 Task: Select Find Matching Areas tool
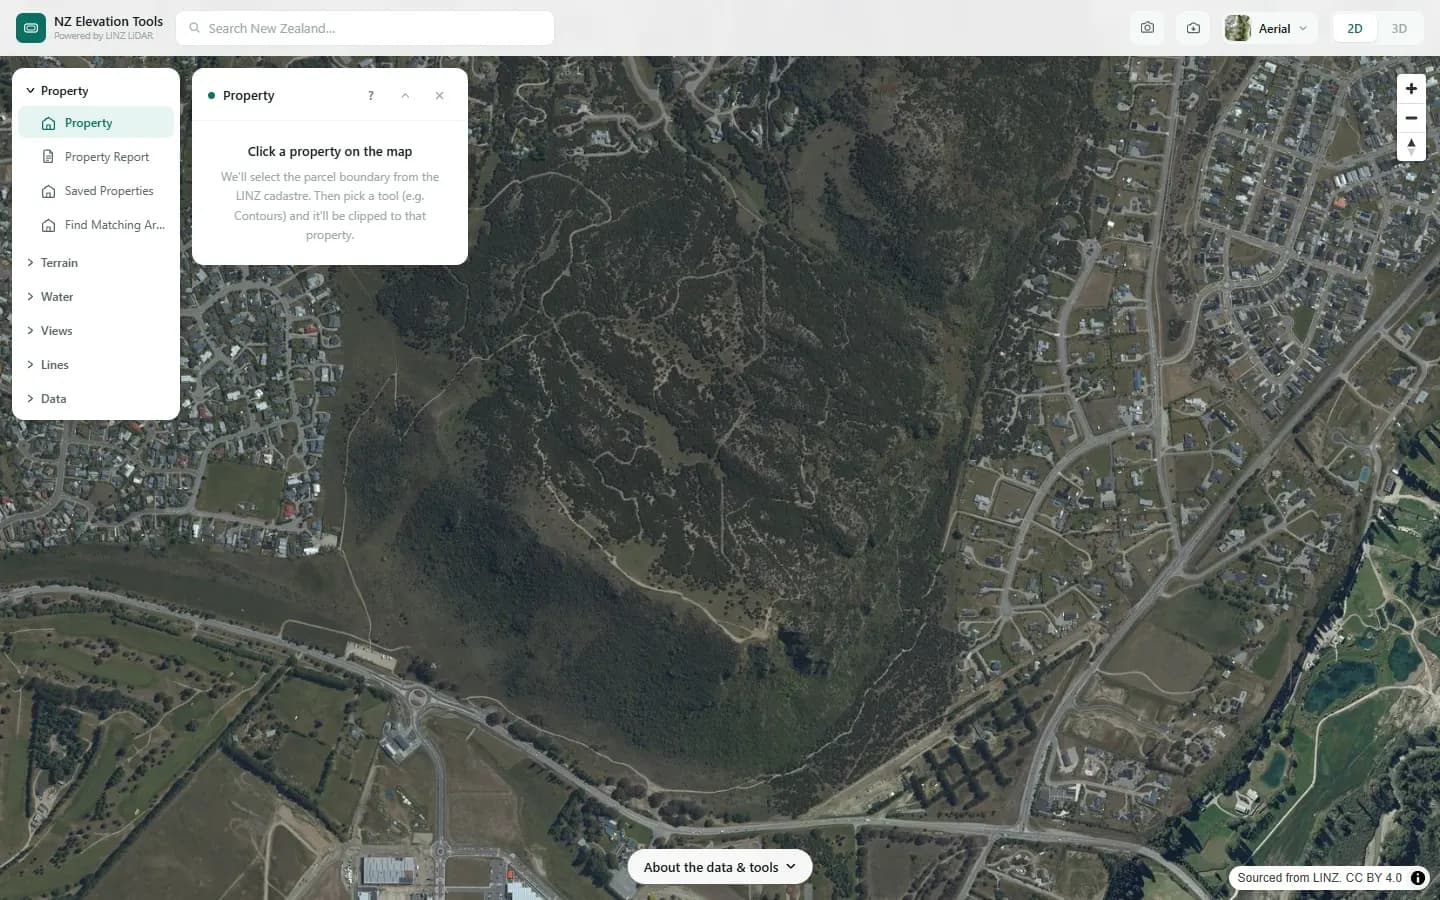pyautogui.click(x=96, y=225)
